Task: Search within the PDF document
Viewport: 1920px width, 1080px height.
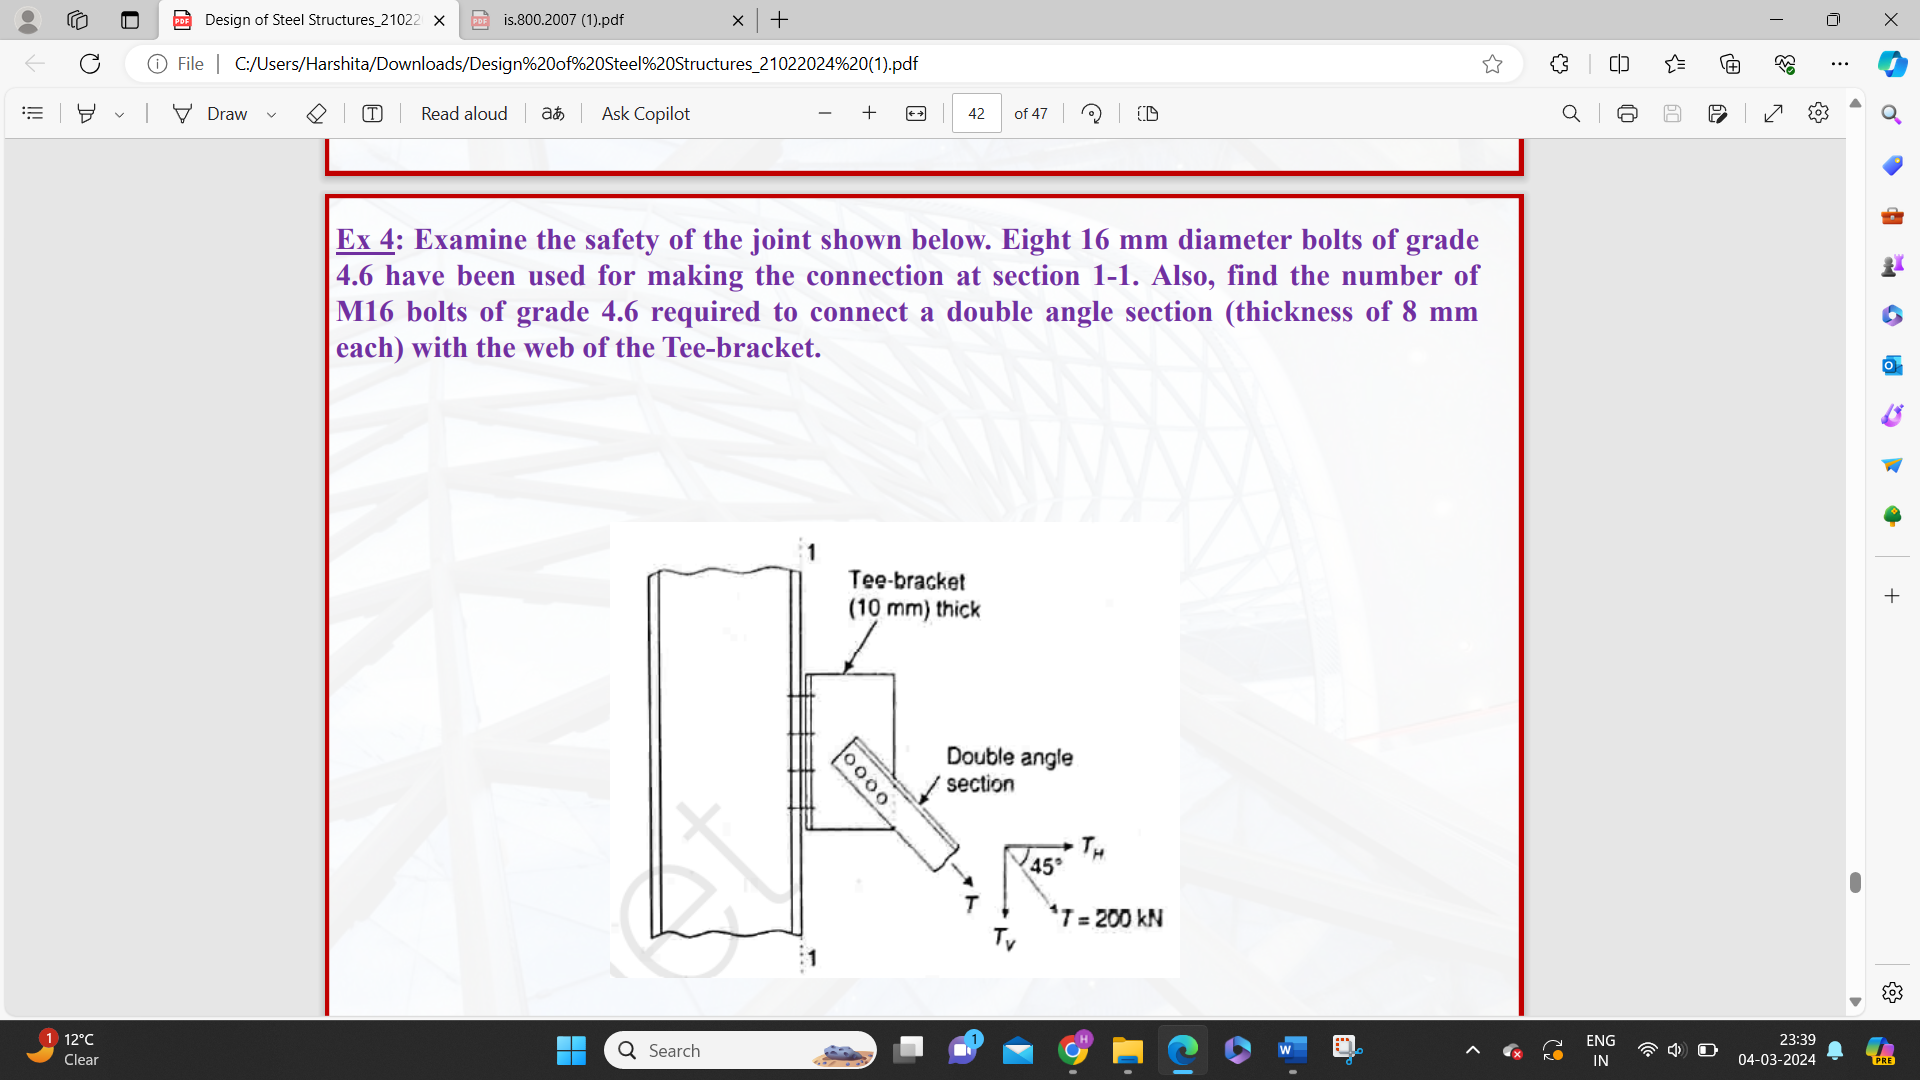Action: click(1571, 113)
